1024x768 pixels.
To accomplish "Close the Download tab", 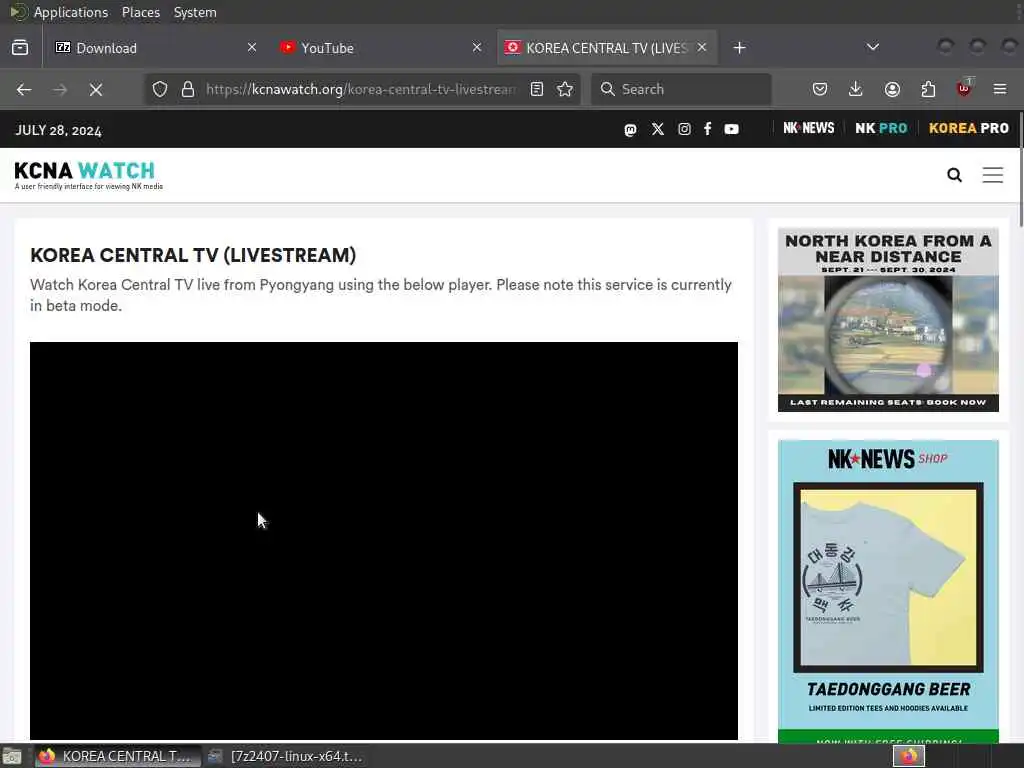I will pos(252,48).
